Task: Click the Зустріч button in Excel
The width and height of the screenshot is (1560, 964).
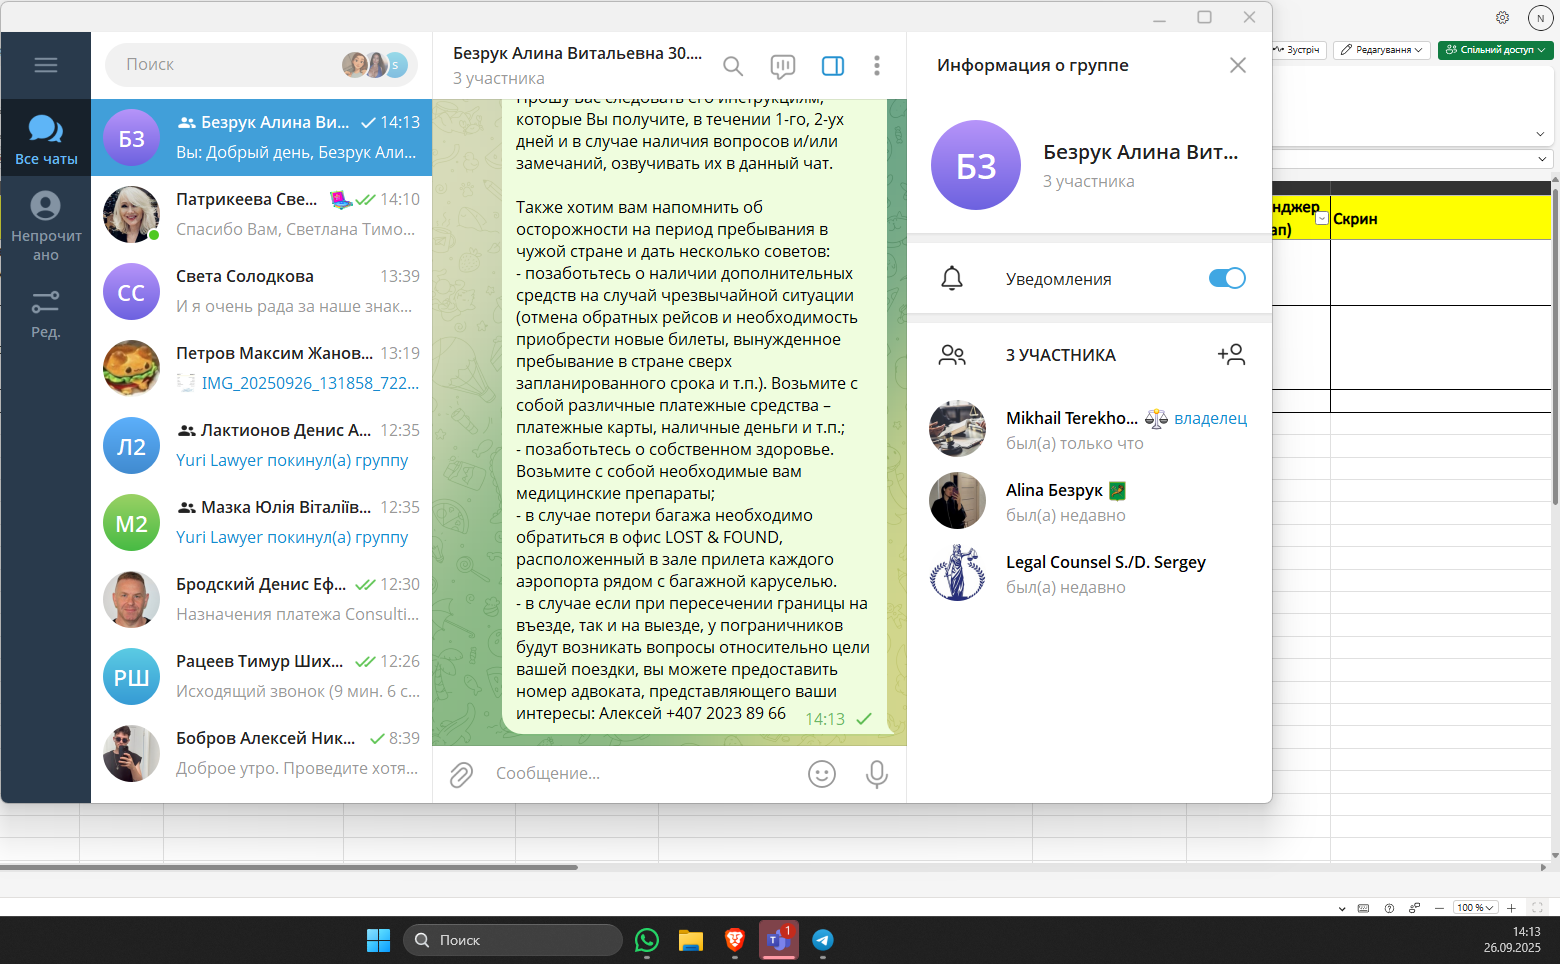Action: point(1299,50)
